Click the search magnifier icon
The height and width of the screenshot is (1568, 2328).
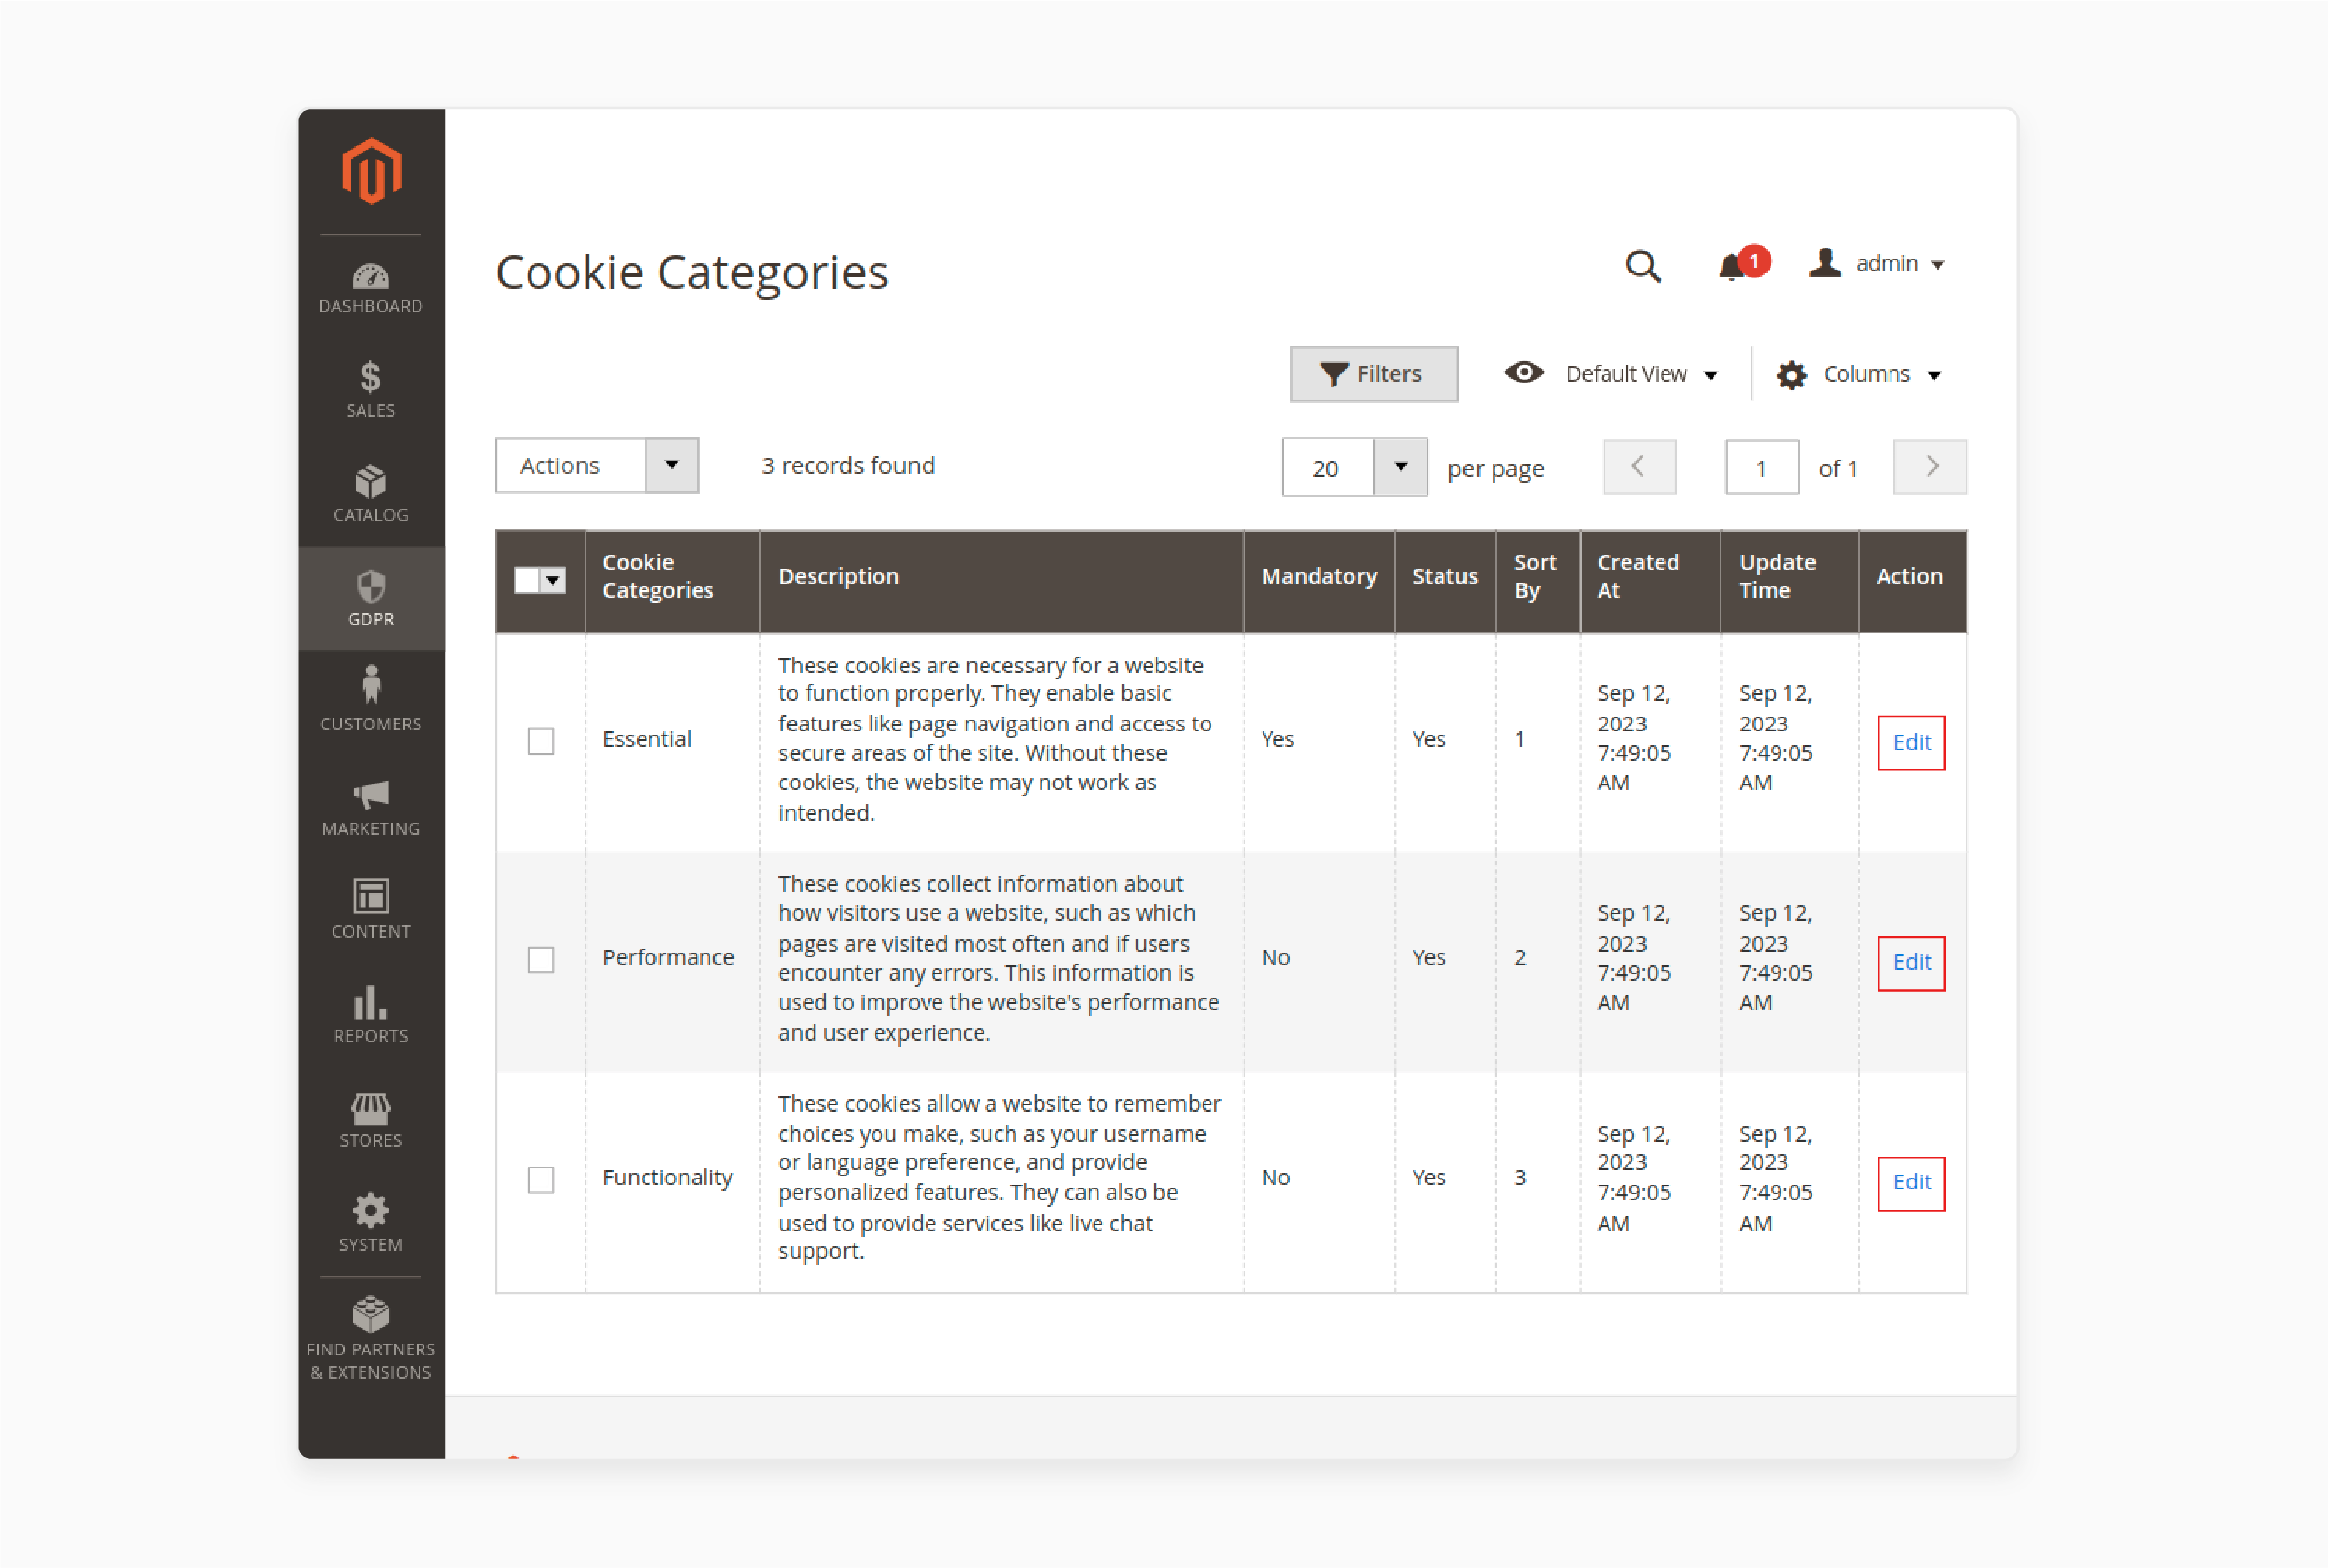pyautogui.click(x=1643, y=266)
